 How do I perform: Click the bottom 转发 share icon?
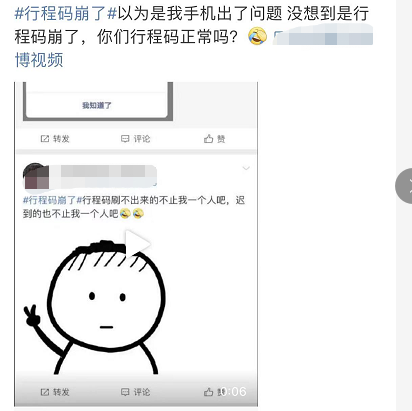point(55,392)
